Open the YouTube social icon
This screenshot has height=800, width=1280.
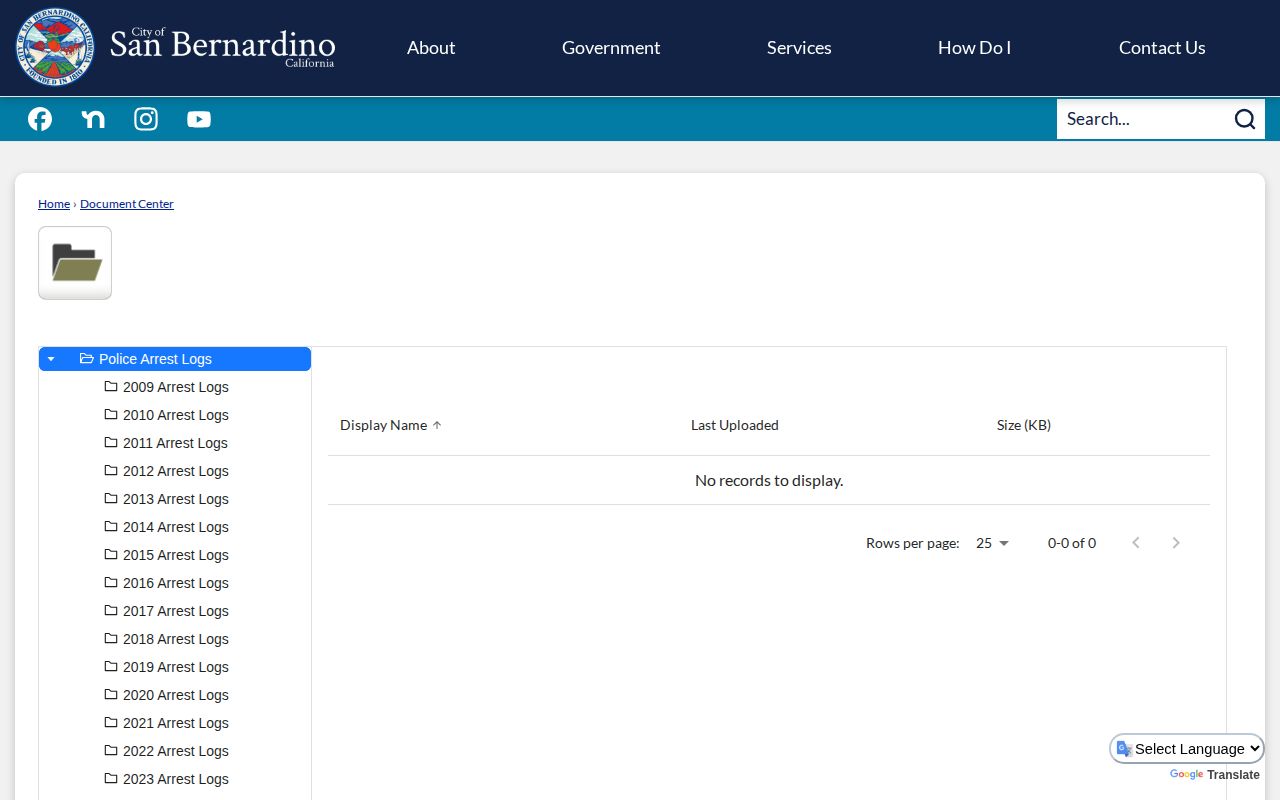199,119
